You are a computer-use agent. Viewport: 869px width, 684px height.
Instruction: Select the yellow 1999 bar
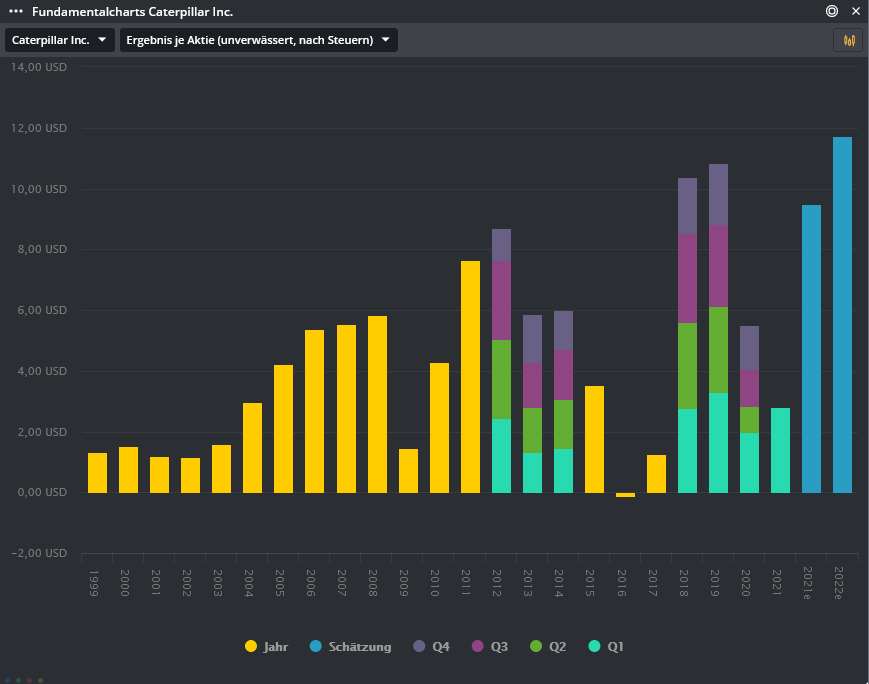(98, 473)
